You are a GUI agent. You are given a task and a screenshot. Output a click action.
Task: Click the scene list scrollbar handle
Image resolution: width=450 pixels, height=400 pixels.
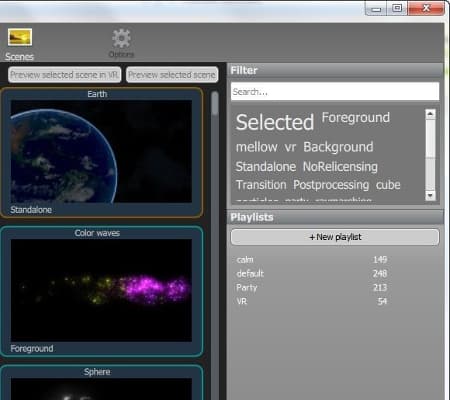[x=215, y=103]
